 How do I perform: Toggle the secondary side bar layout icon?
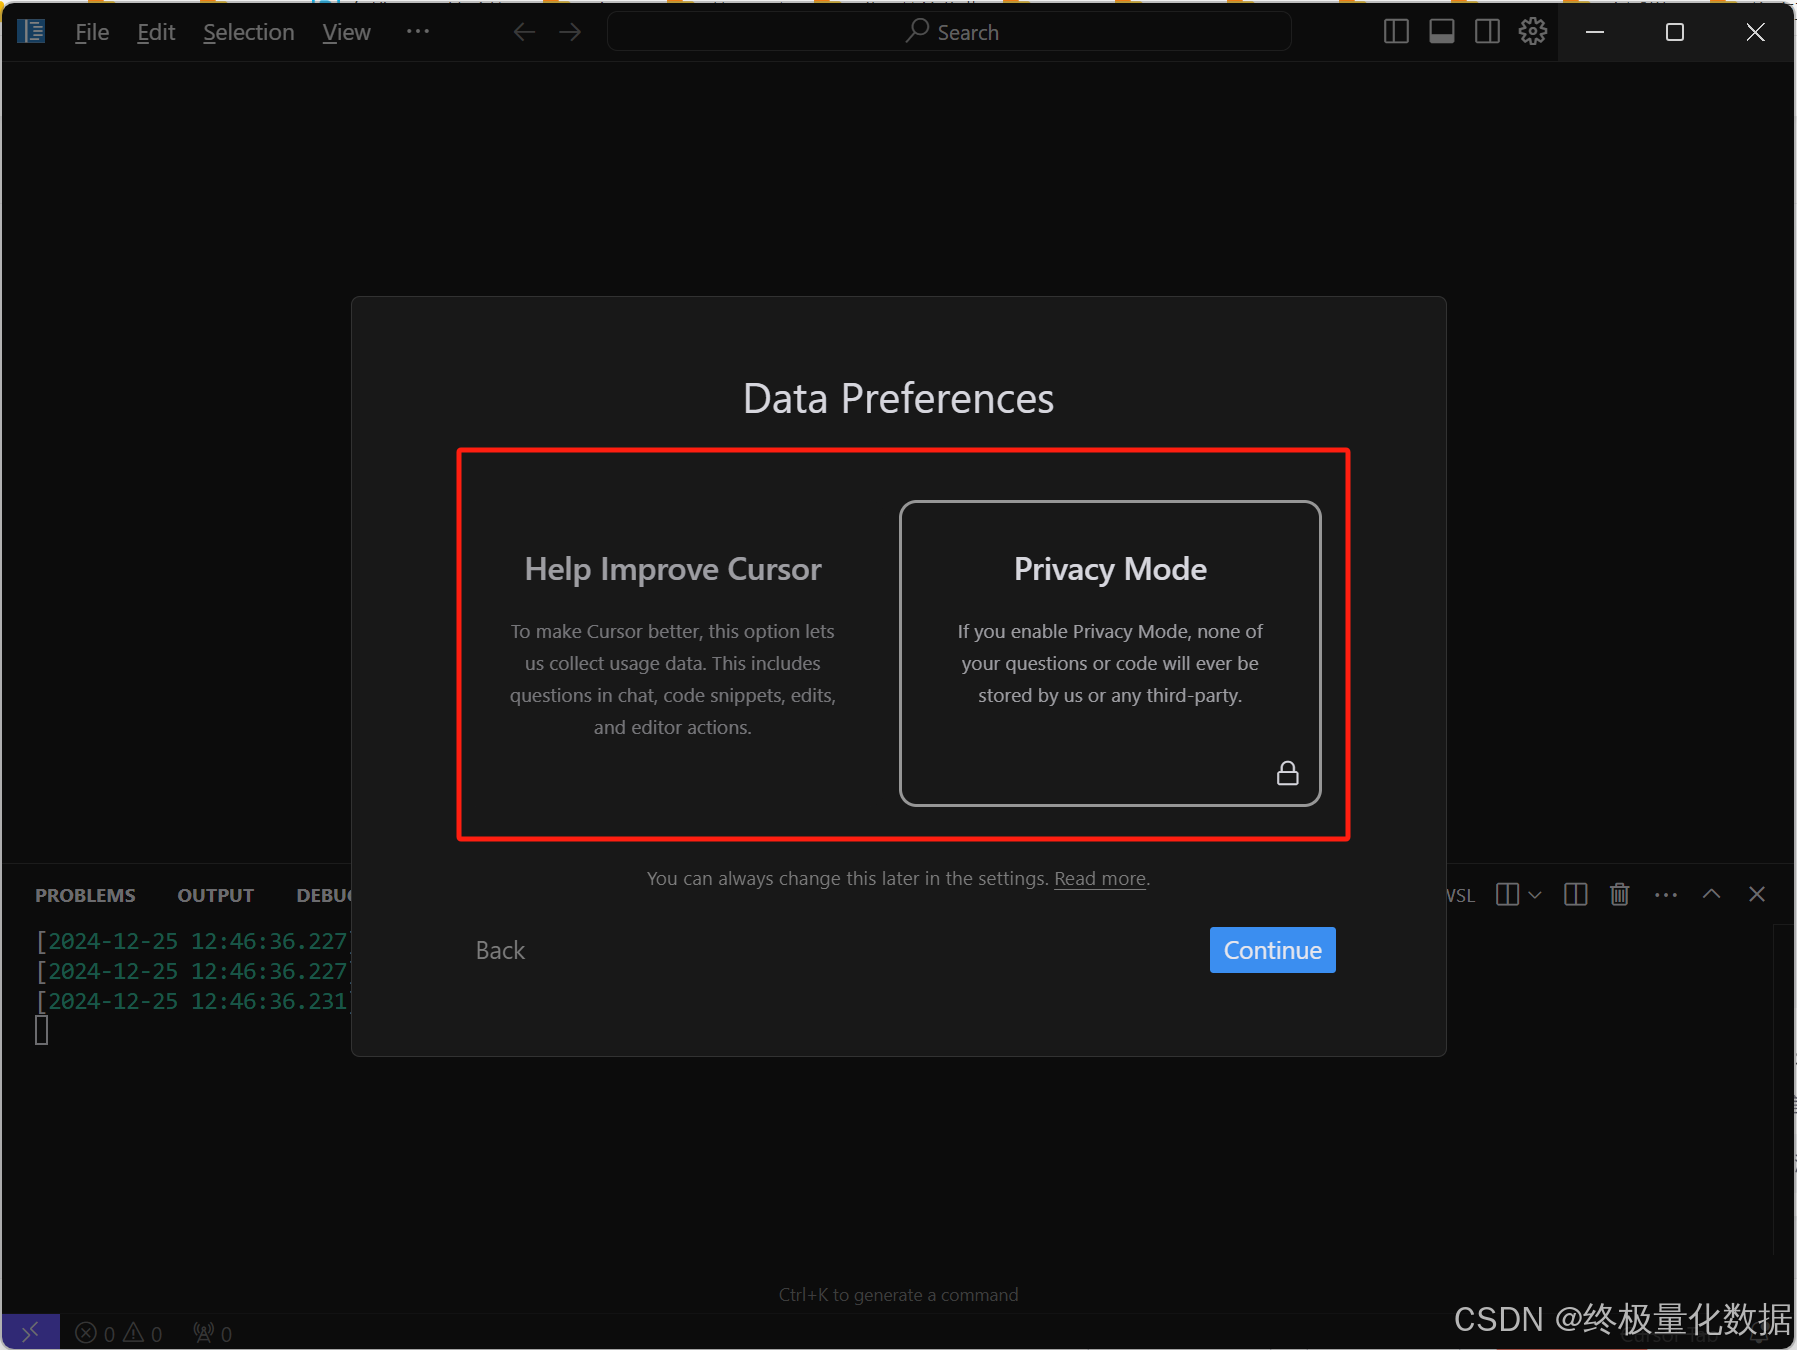(1487, 32)
